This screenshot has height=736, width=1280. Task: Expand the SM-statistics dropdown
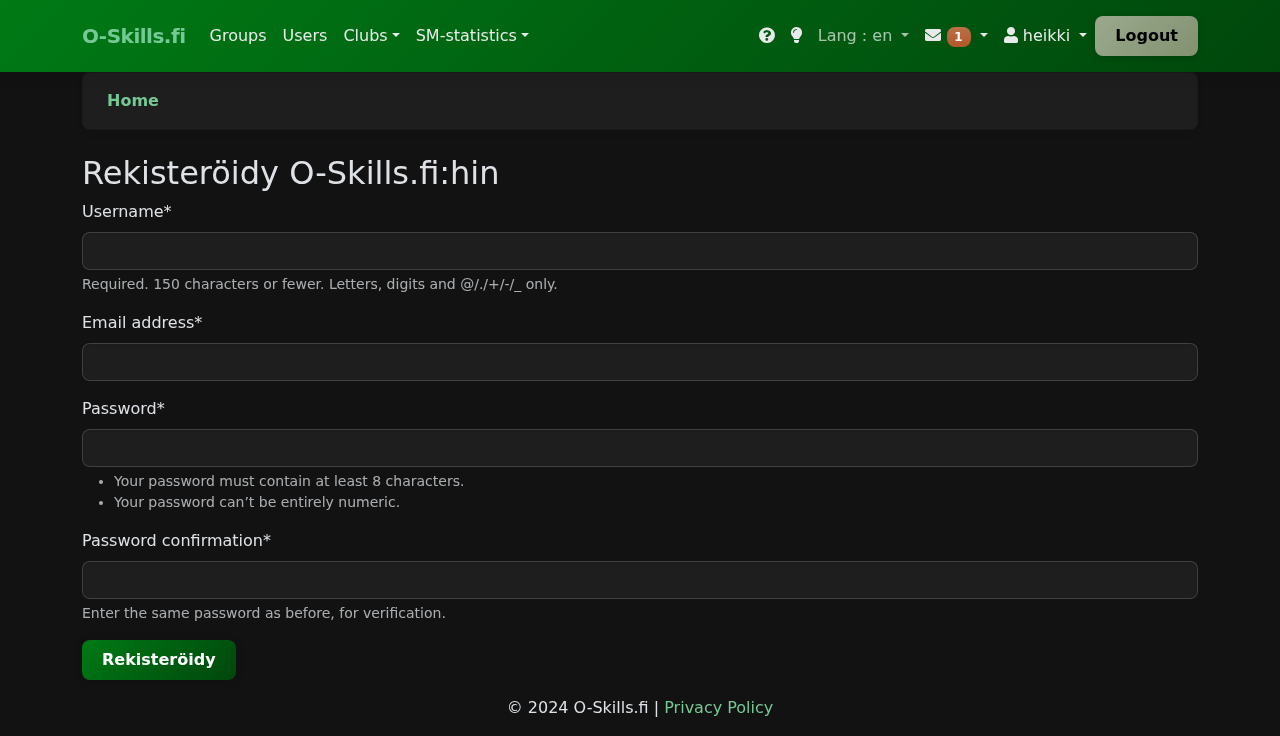click(x=472, y=36)
